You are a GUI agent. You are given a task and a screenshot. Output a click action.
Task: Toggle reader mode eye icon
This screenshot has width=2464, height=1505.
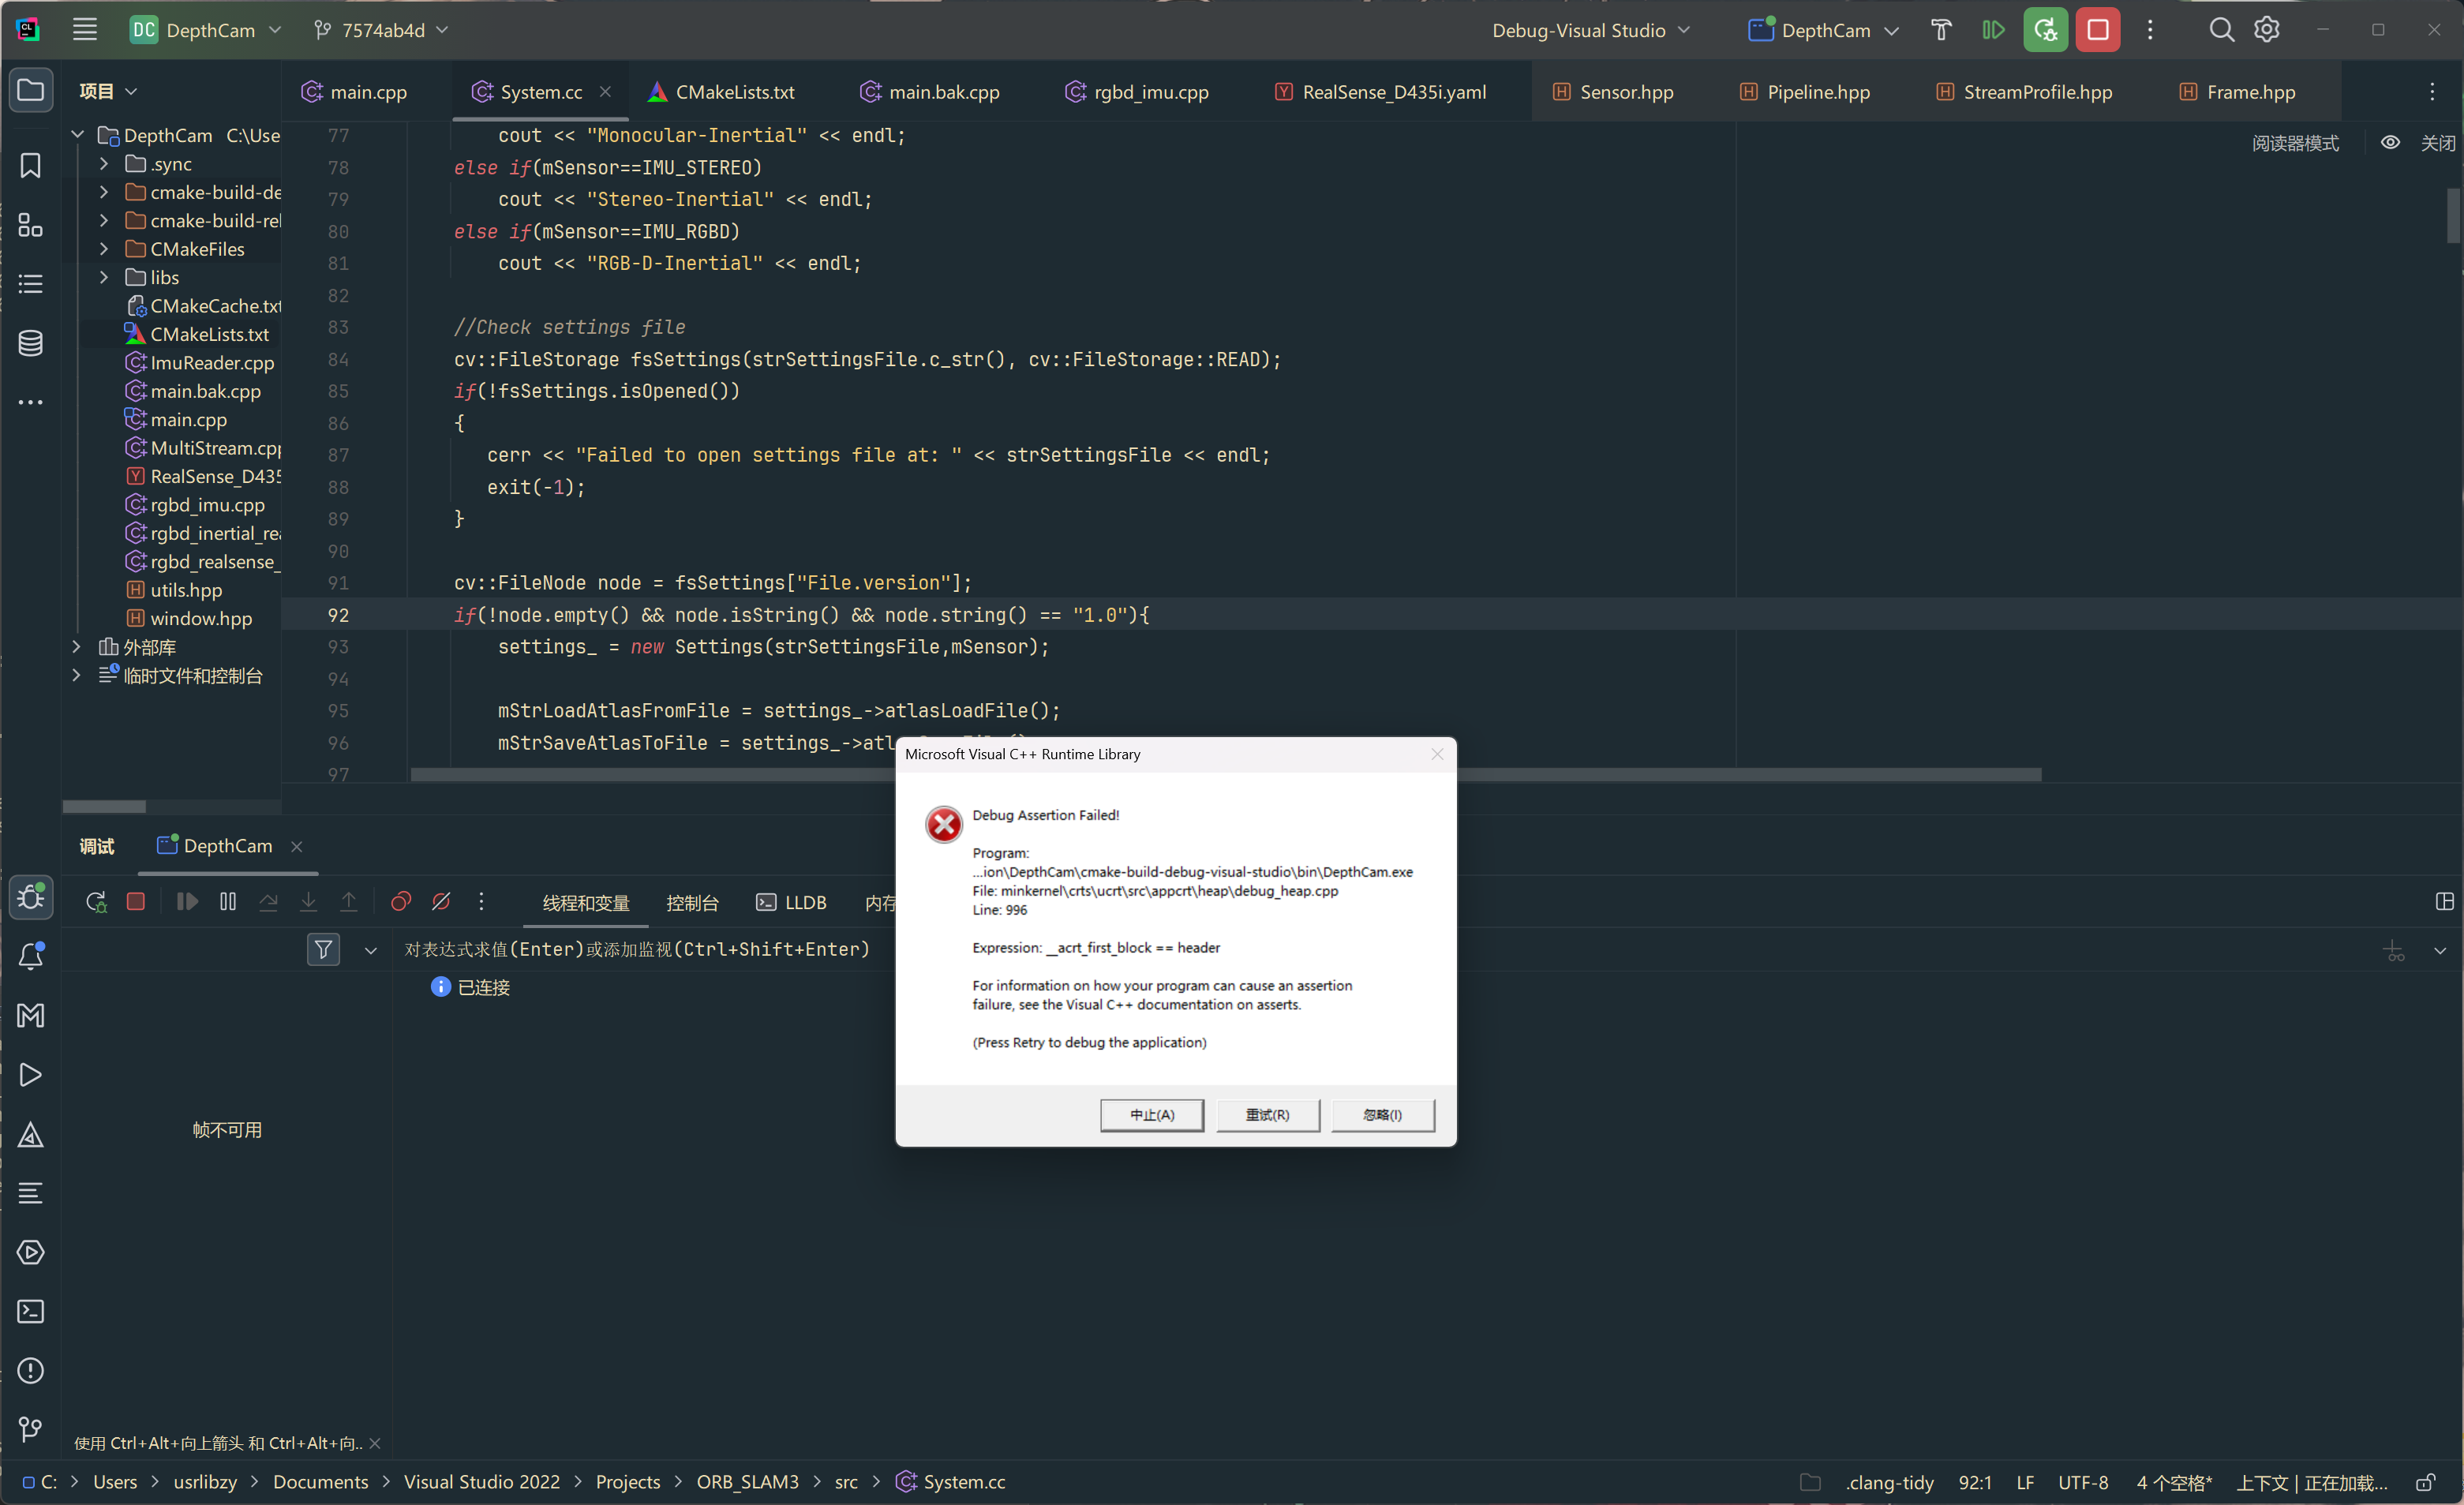click(2390, 143)
